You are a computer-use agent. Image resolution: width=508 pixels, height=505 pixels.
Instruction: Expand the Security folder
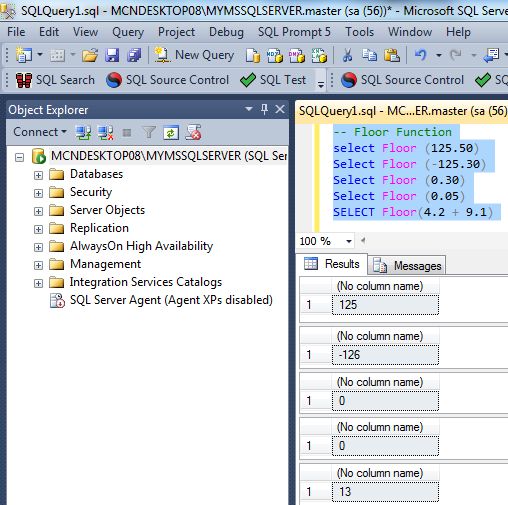tap(38, 193)
